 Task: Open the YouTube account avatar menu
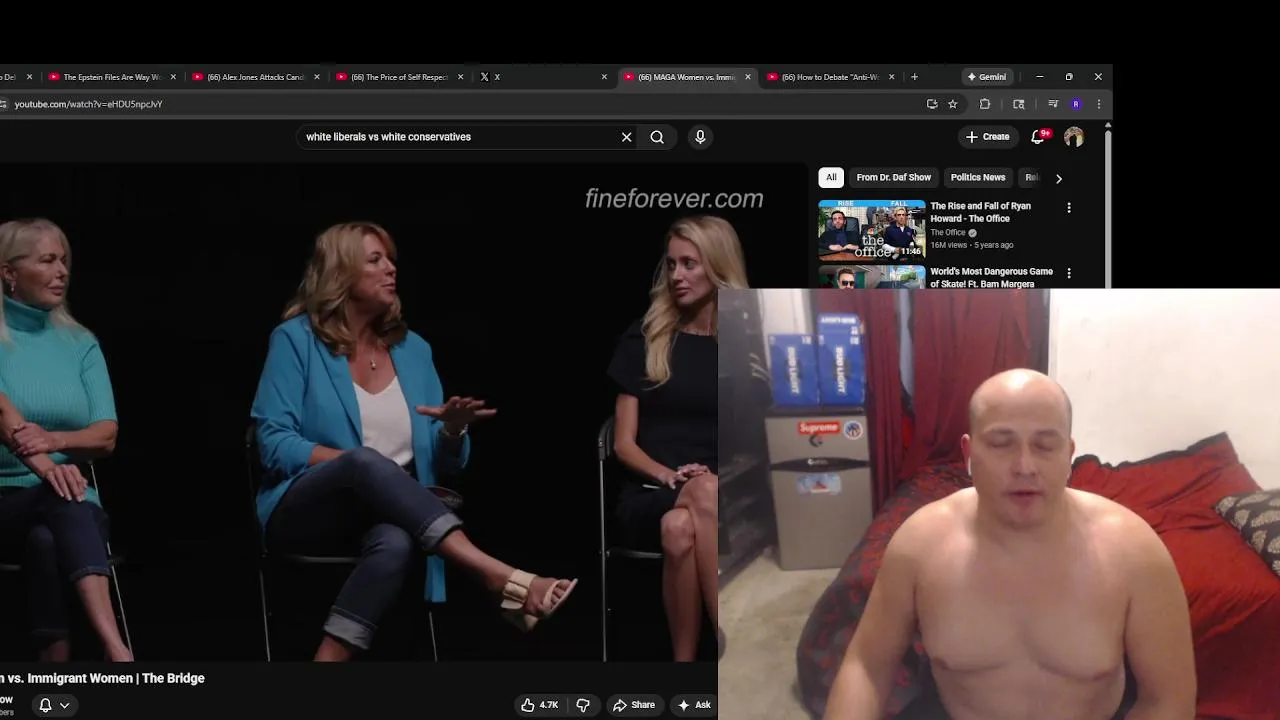coord(1074,137)
